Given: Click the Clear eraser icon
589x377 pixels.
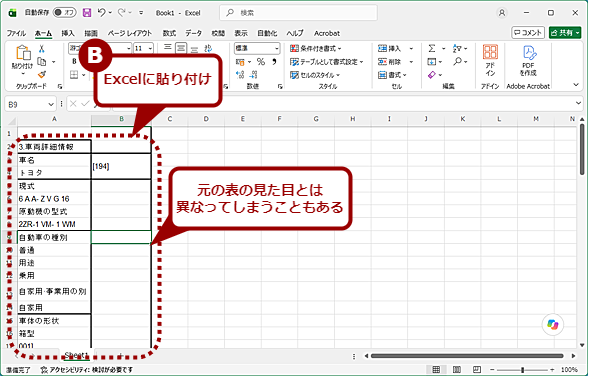Looking at the screenshot, I should tap(432, 75).
